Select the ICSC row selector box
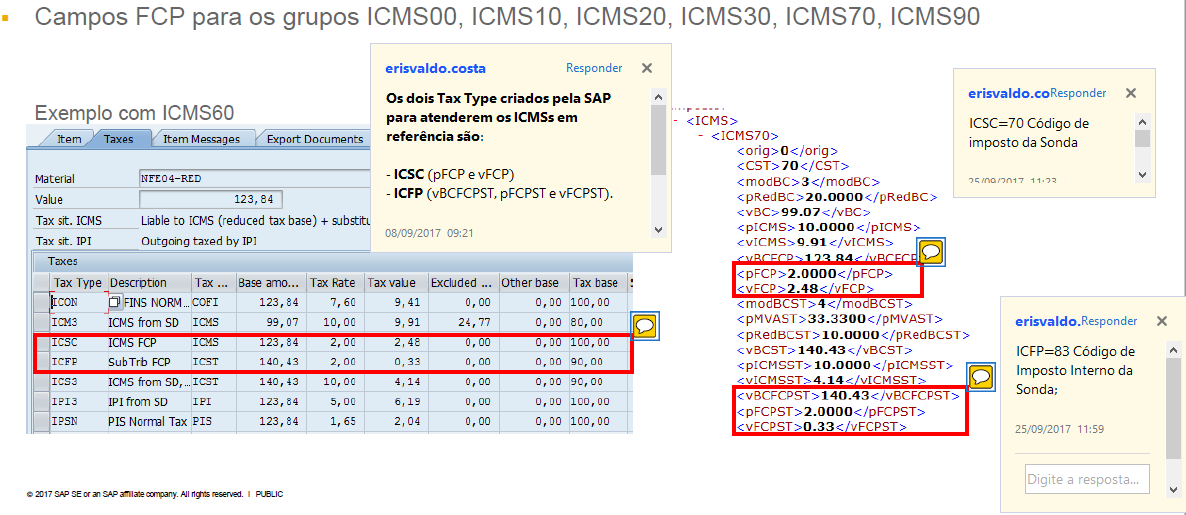Image resolution: width=1186 pixels, height=515 pixels. (x=41, y=343)
